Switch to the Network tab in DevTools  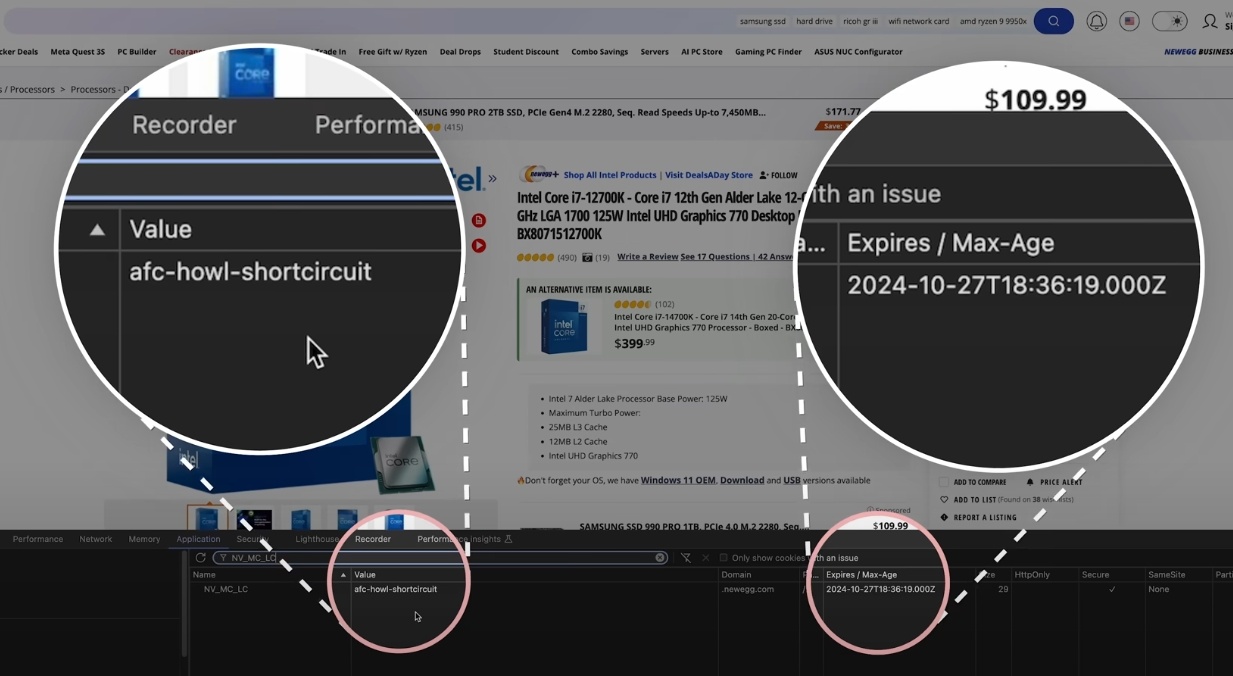pos(96,539)
